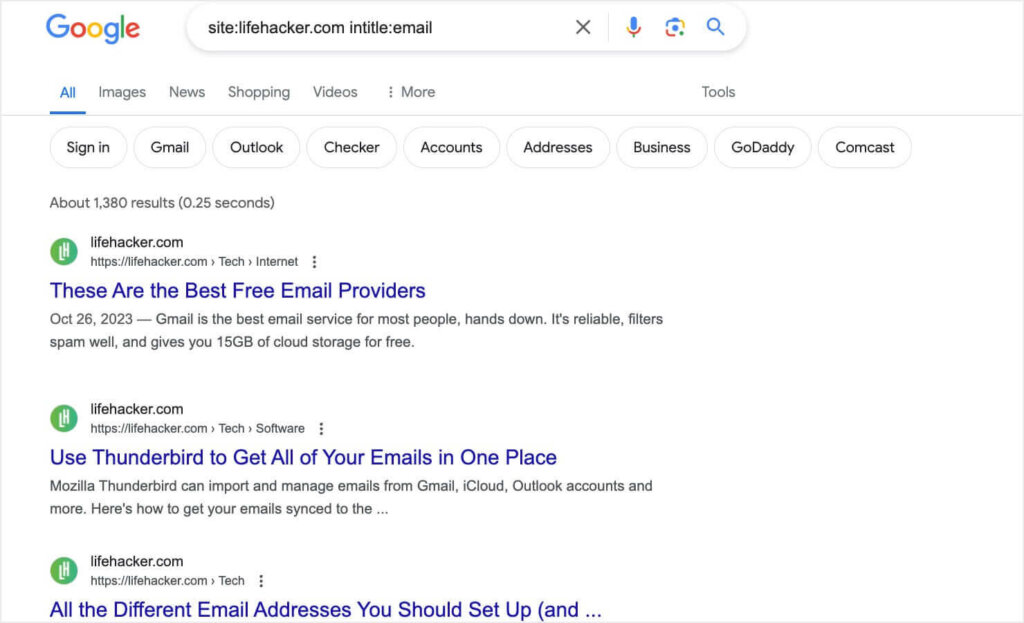
Task: Open the three-dot menu next to the Thunderbird result
Action: (x=321, y=427)
